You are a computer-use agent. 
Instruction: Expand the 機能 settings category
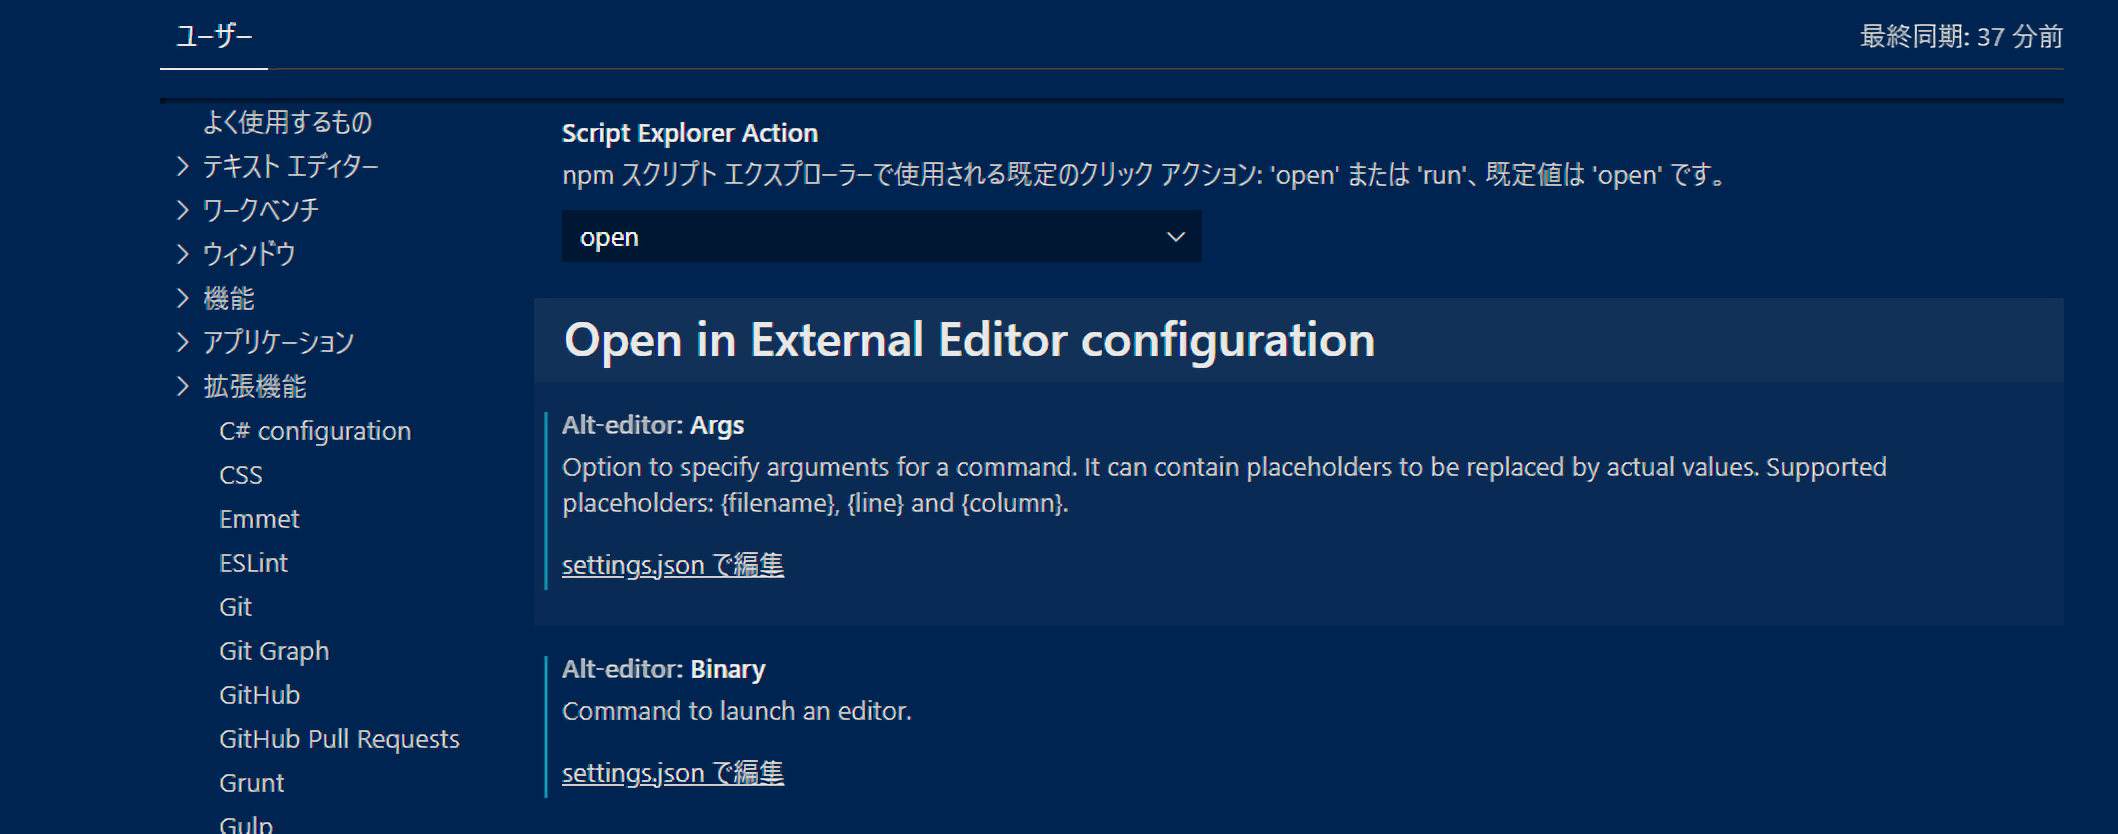click(x=183, y=298)
